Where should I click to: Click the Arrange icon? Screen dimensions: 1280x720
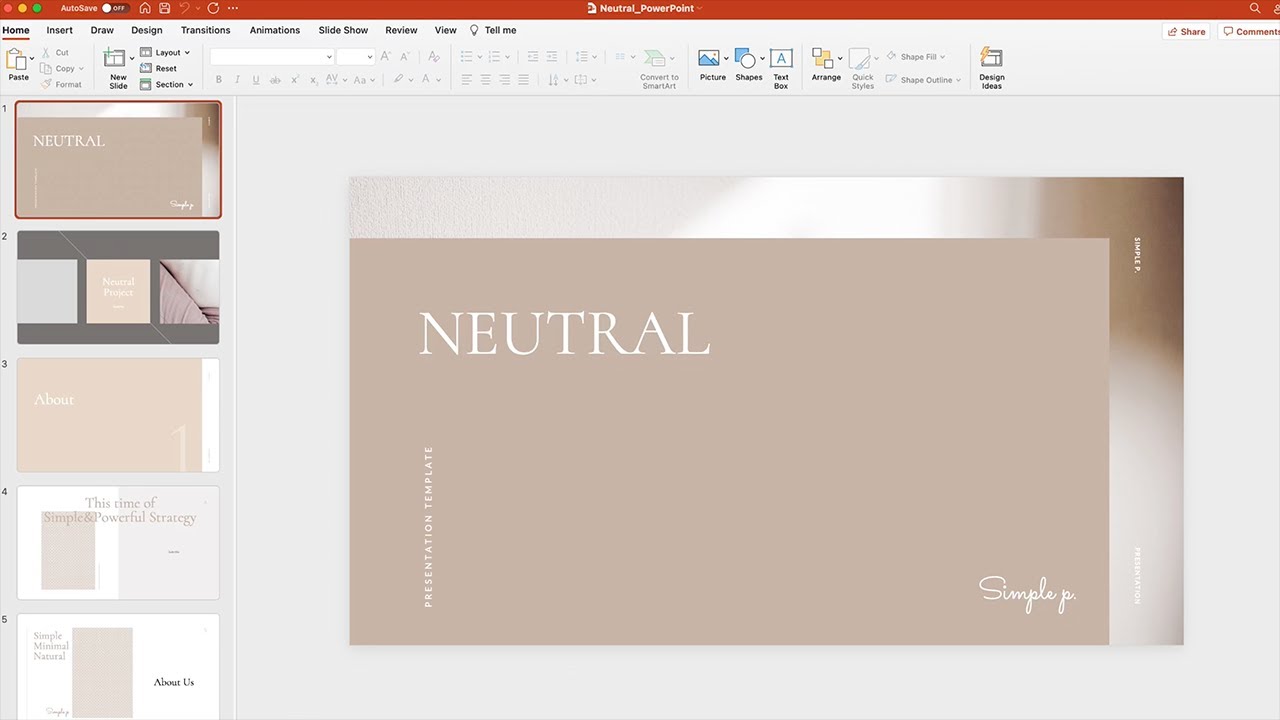[822, 58]
